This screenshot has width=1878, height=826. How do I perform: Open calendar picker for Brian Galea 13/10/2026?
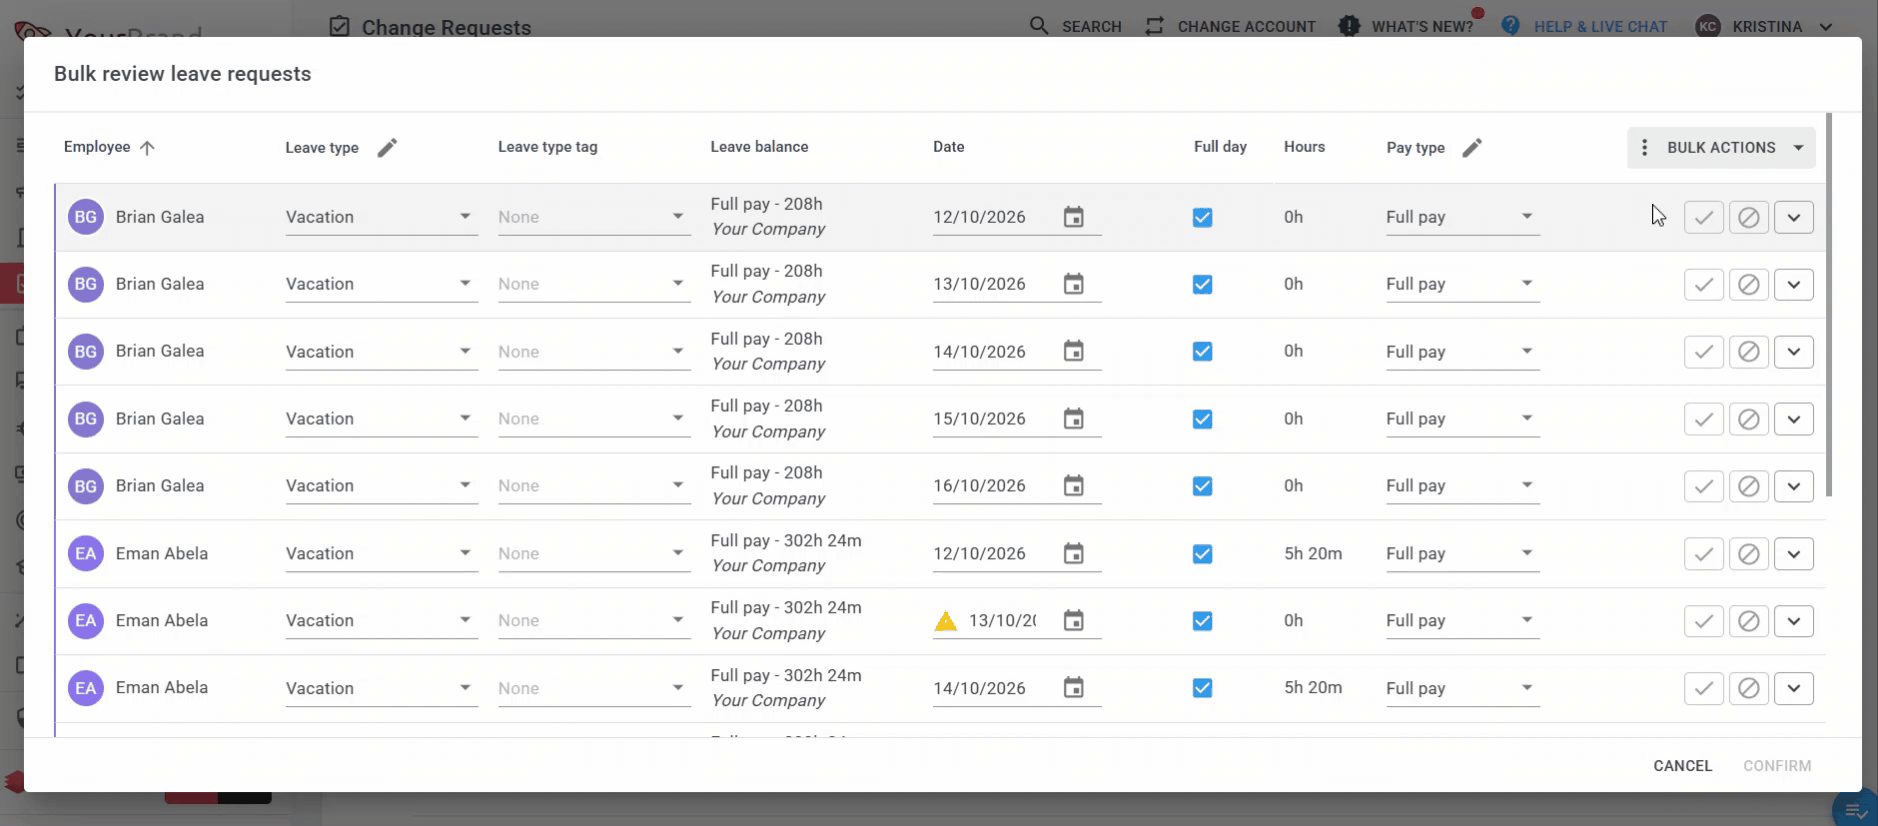click(1073, 284)
